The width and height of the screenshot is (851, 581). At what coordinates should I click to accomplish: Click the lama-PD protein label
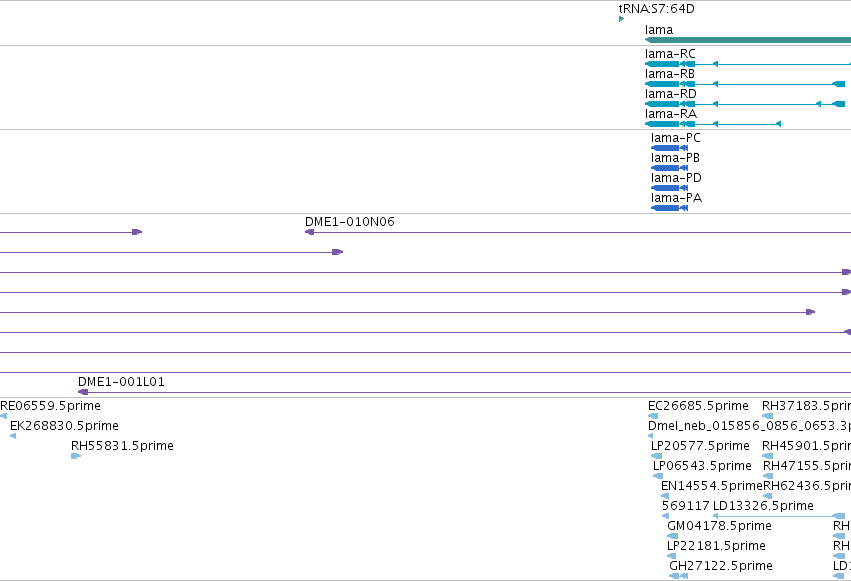click(676, 178)
